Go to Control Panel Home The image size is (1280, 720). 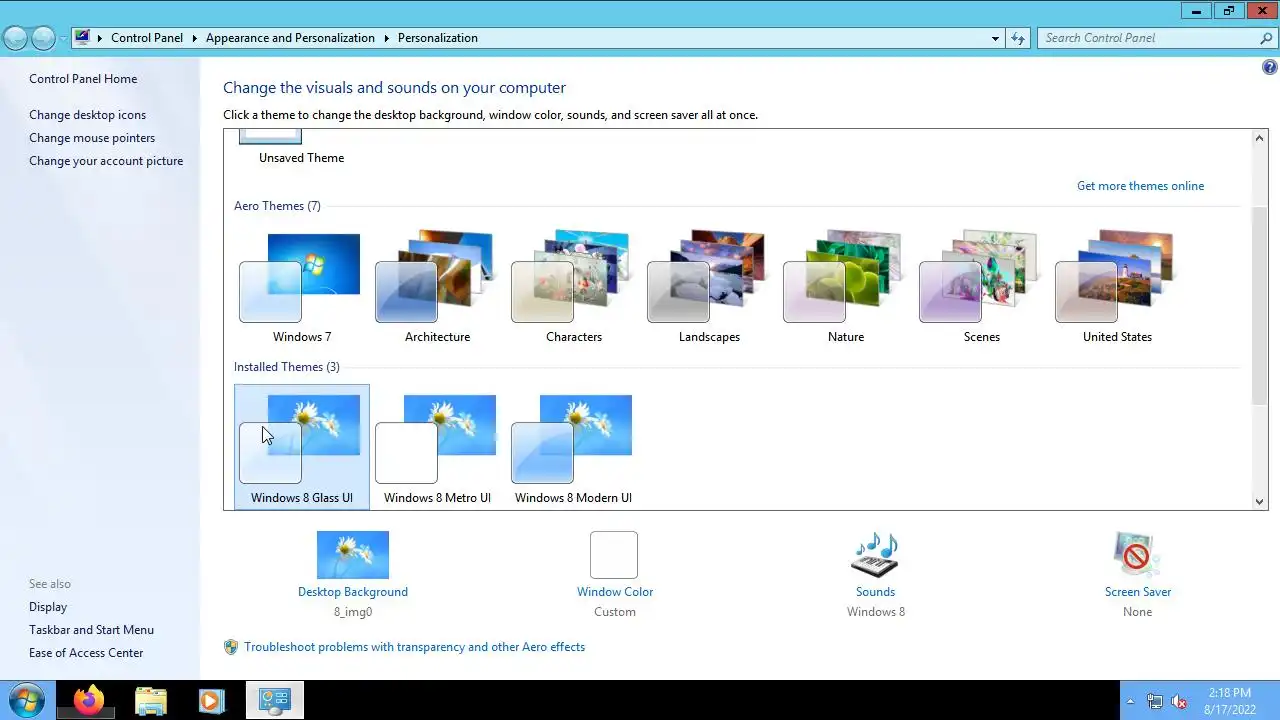83,79
